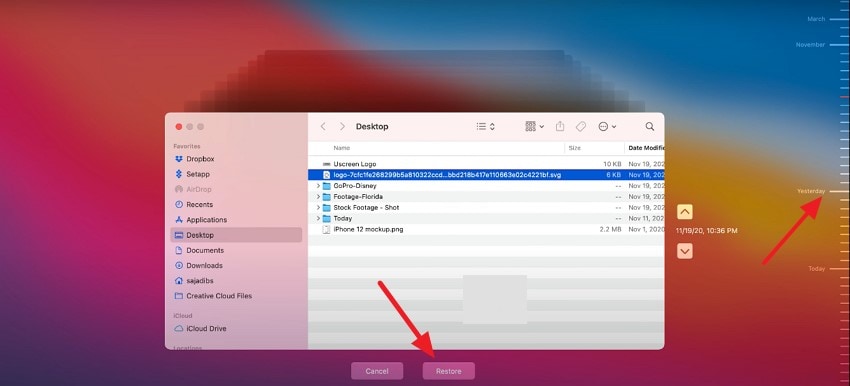Go to the next backup with down arrow
This screenshot has height=386, width=850.
tap(685, 251)
